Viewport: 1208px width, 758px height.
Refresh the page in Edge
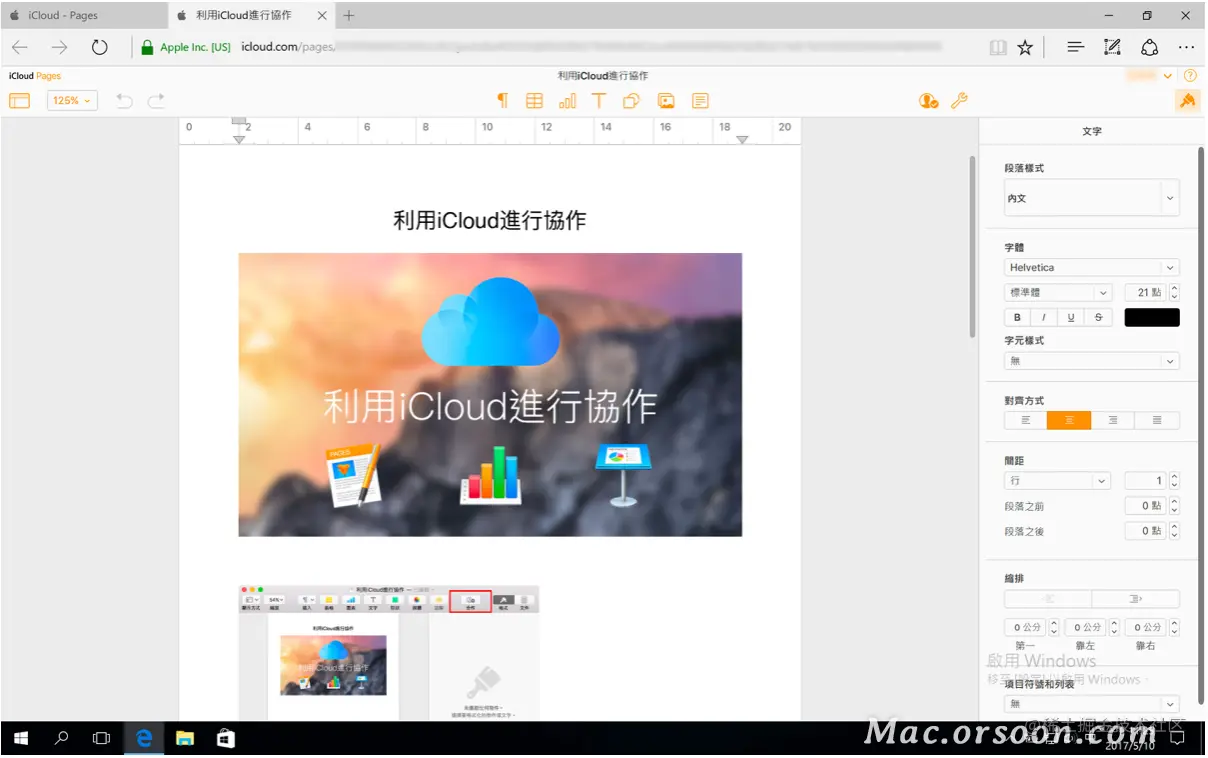click(x=99, y=47)
